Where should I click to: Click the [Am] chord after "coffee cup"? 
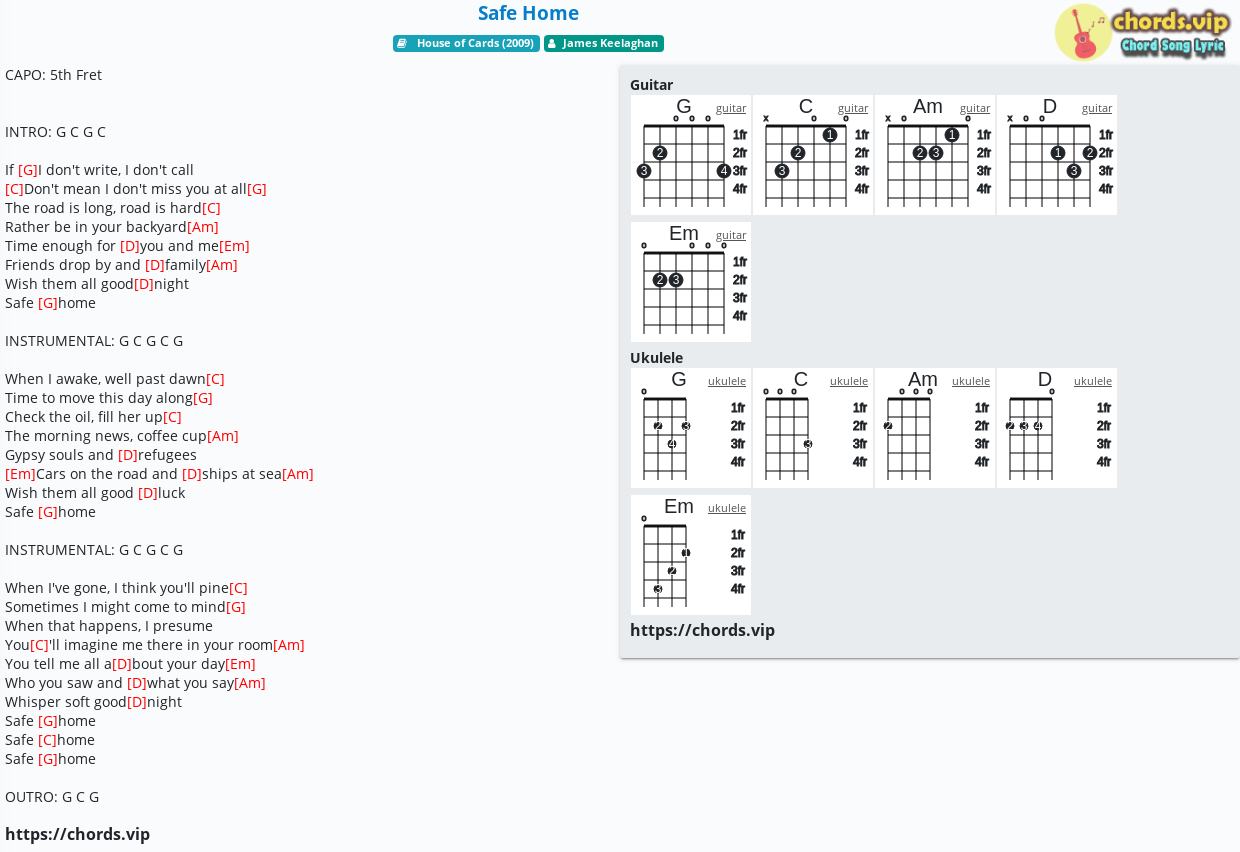223,436
